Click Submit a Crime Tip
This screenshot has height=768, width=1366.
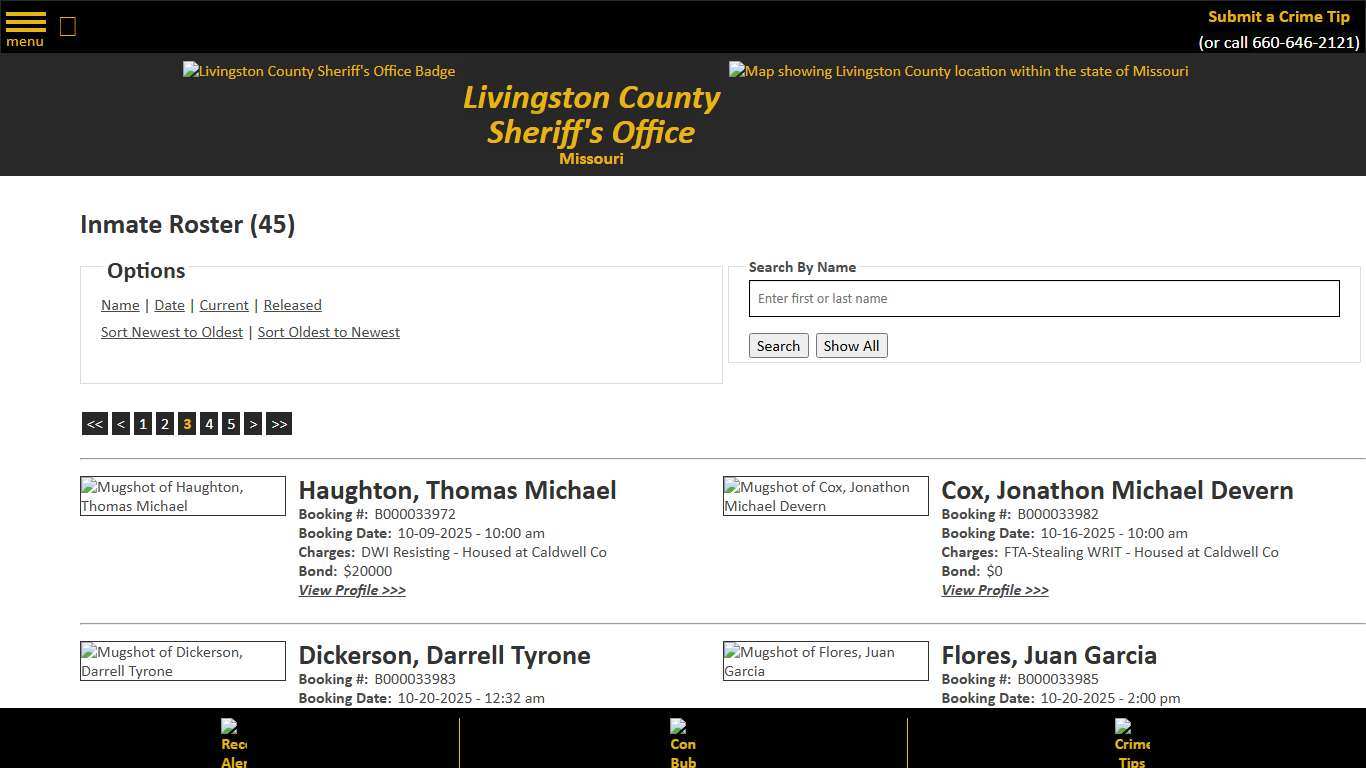pos(1278,16)
